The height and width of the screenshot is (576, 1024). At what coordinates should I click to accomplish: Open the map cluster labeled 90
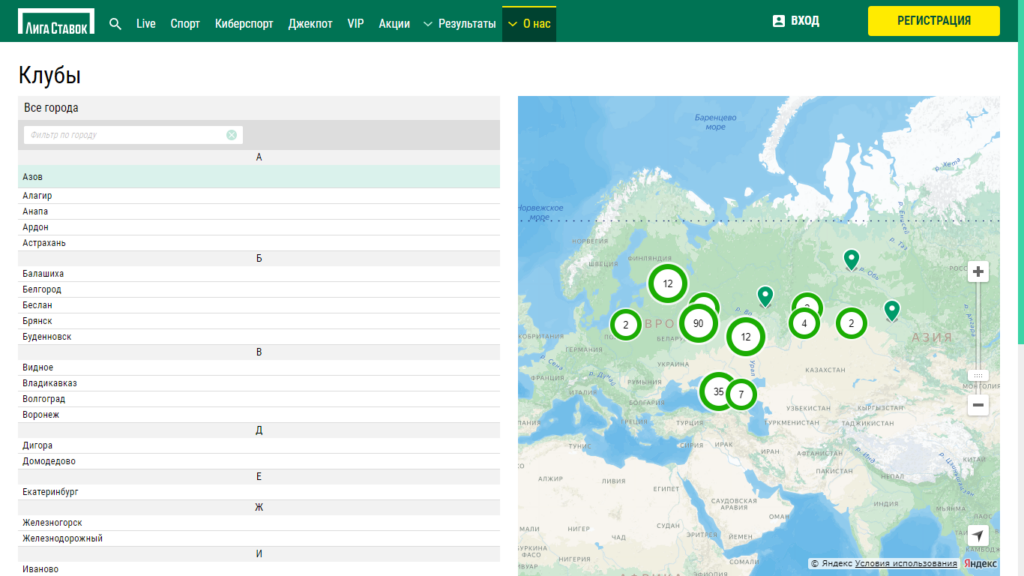click(x=698, y=323)
